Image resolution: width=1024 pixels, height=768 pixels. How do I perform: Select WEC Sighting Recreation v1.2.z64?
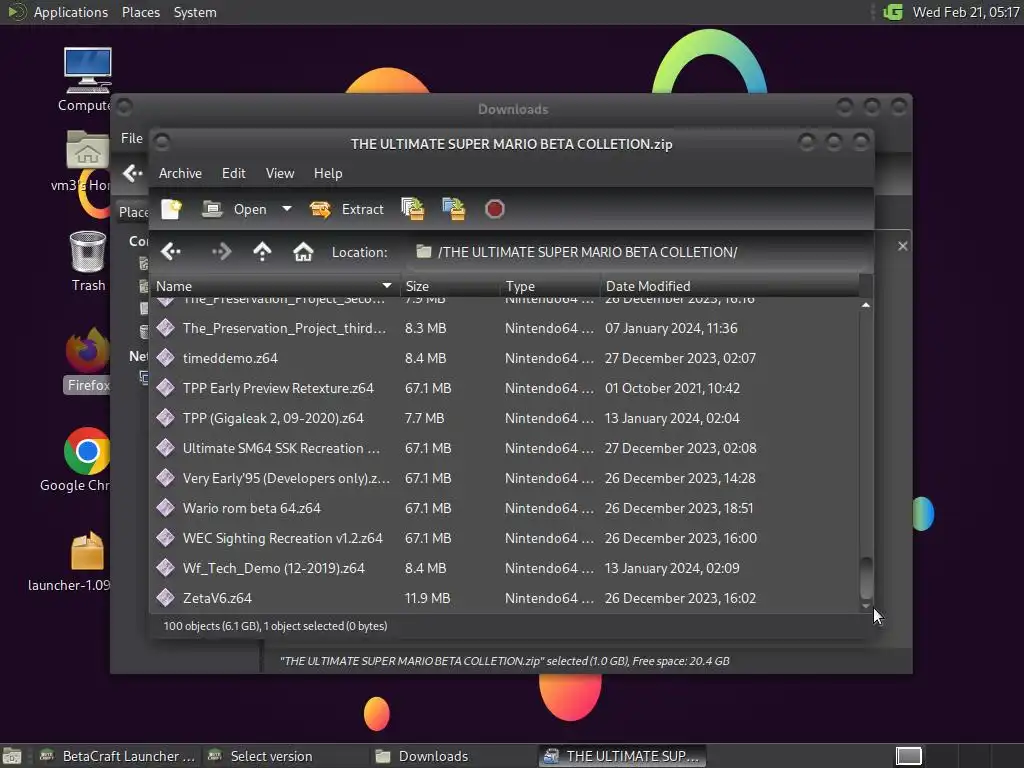coord(504,538)
